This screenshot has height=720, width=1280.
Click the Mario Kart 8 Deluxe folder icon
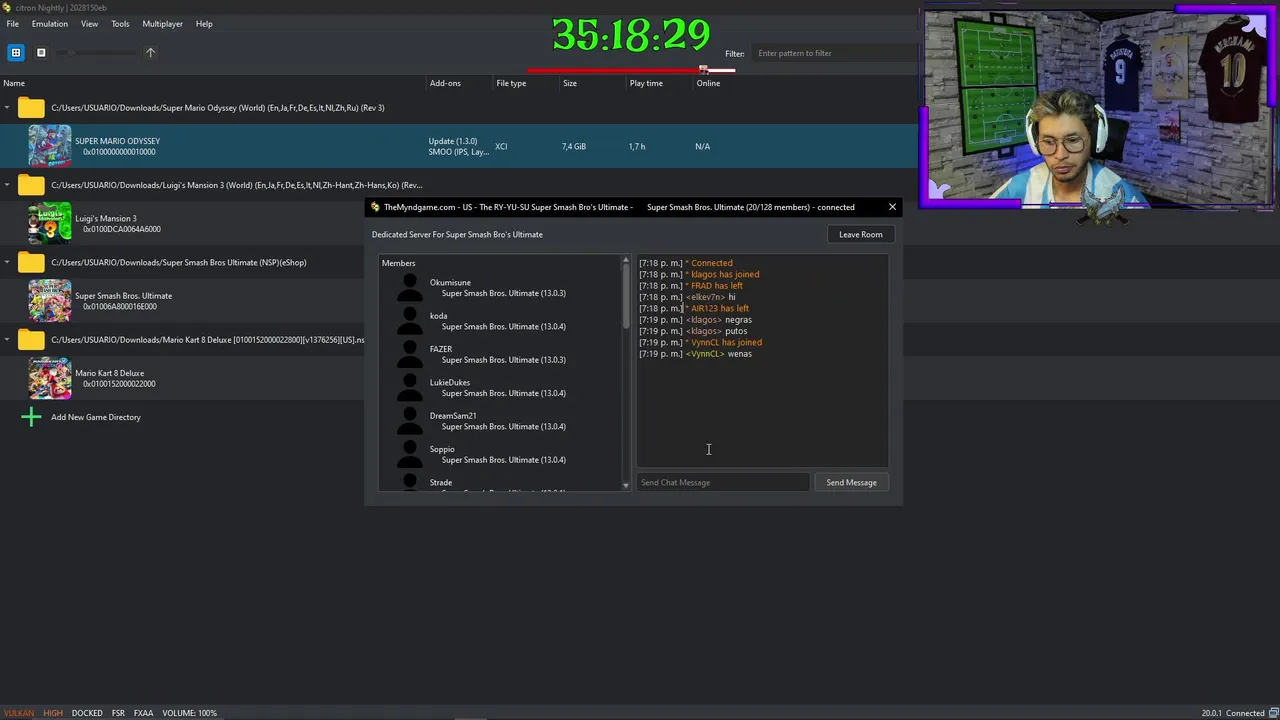31,340
